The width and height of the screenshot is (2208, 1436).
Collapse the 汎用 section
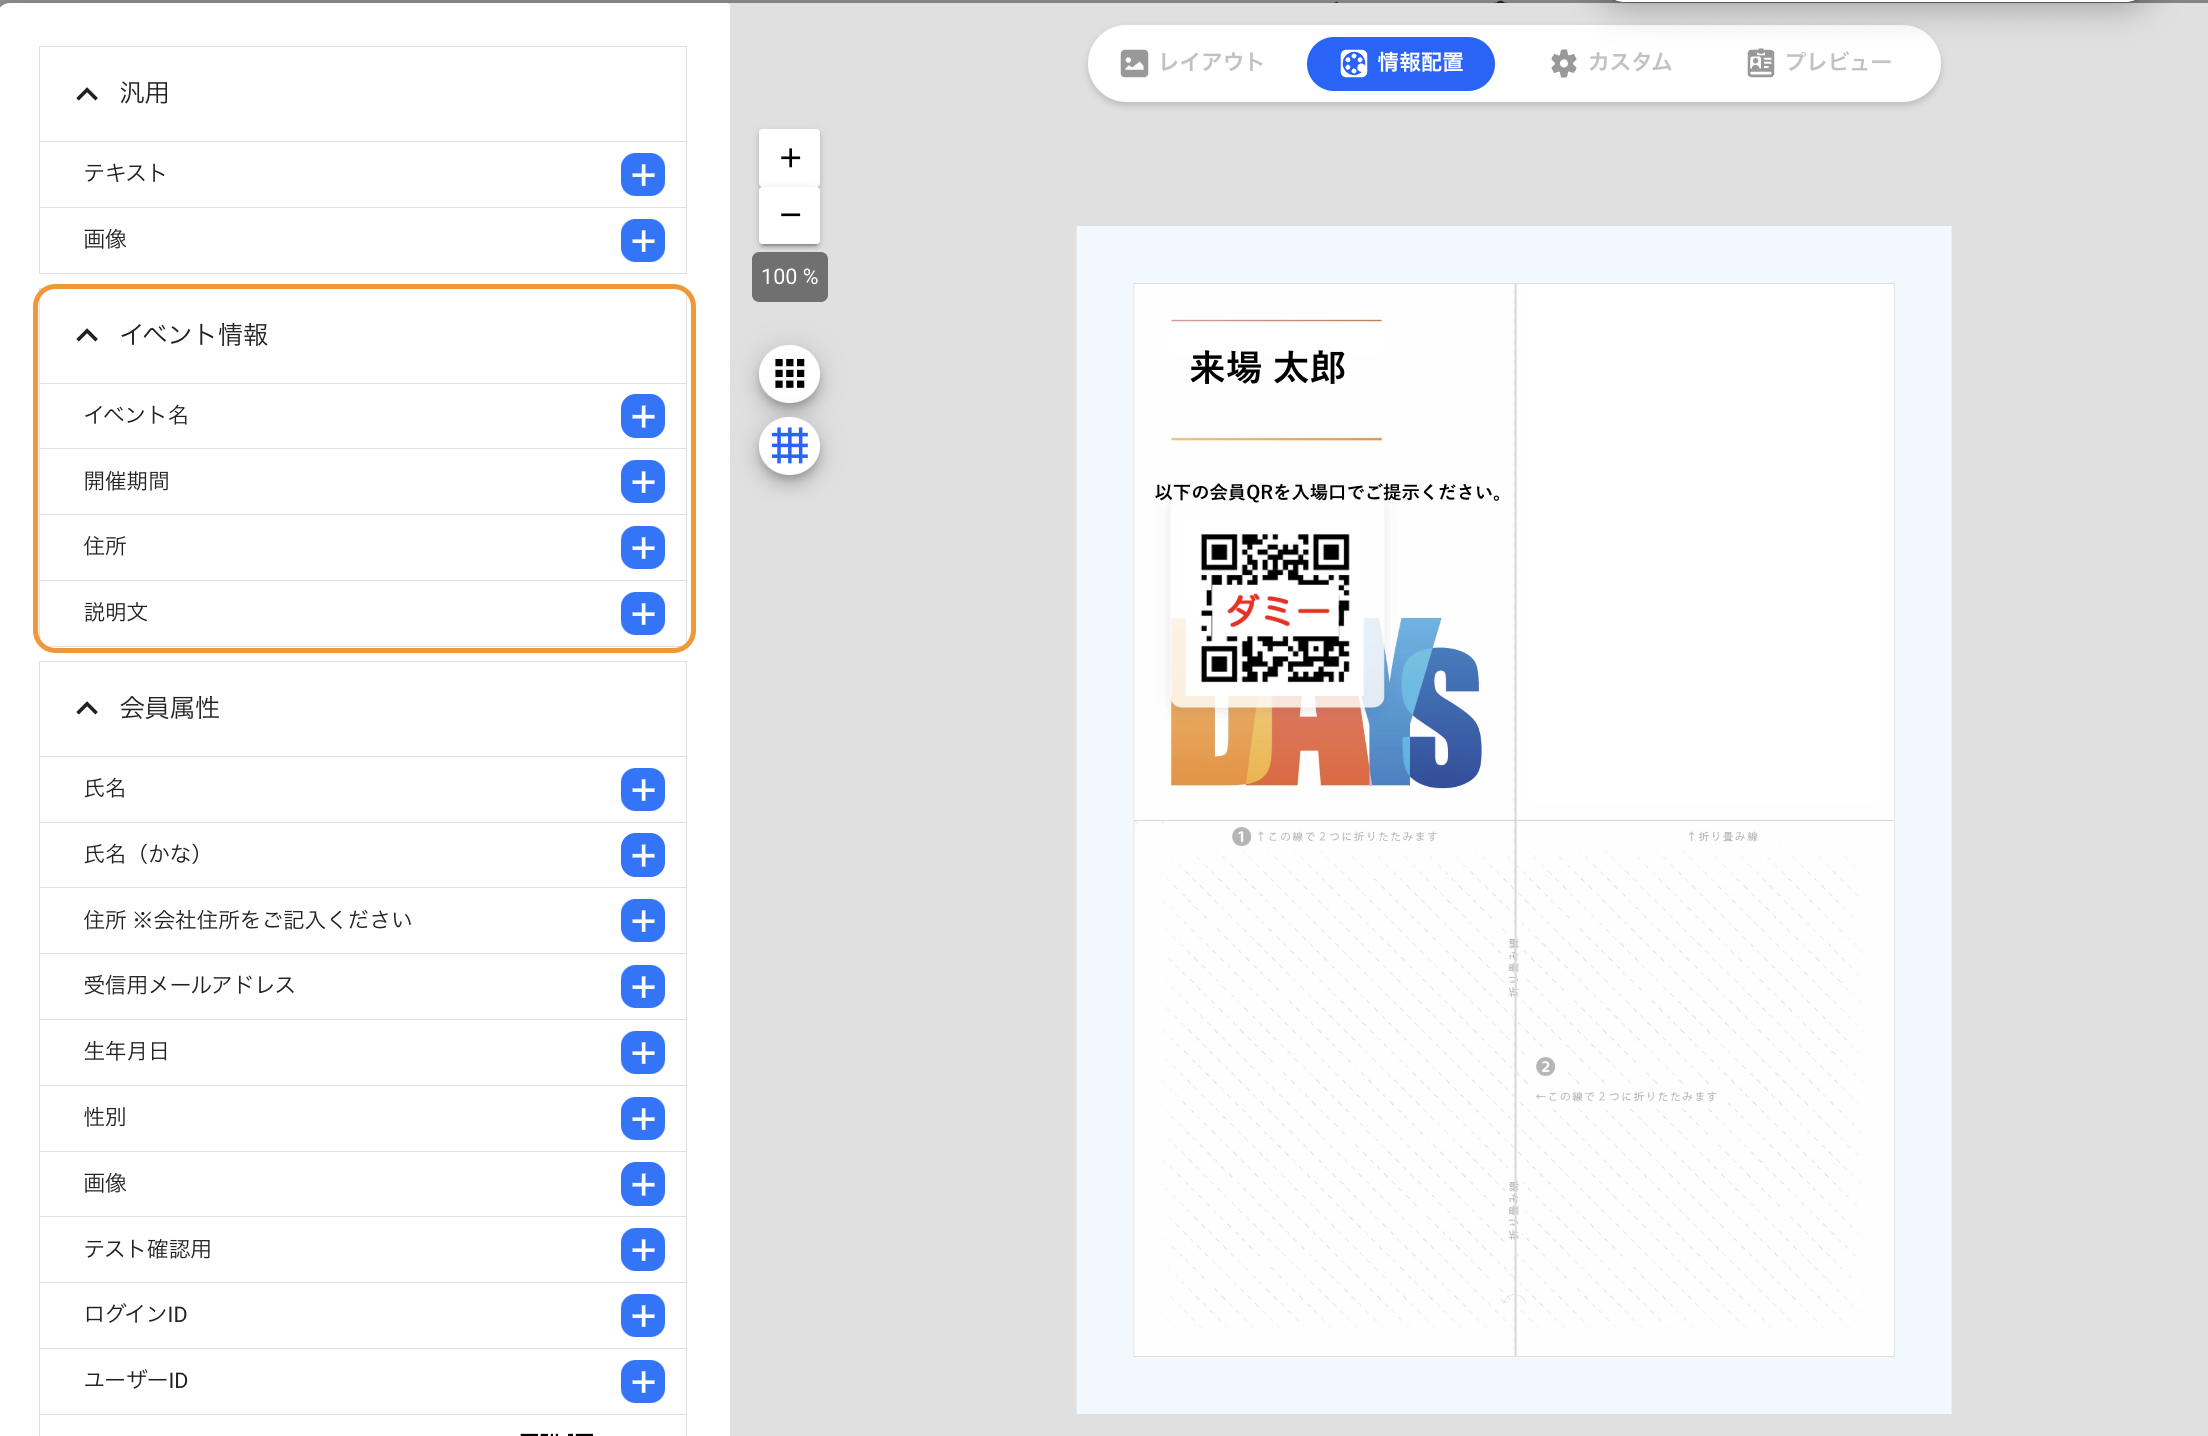pos(87,94)
